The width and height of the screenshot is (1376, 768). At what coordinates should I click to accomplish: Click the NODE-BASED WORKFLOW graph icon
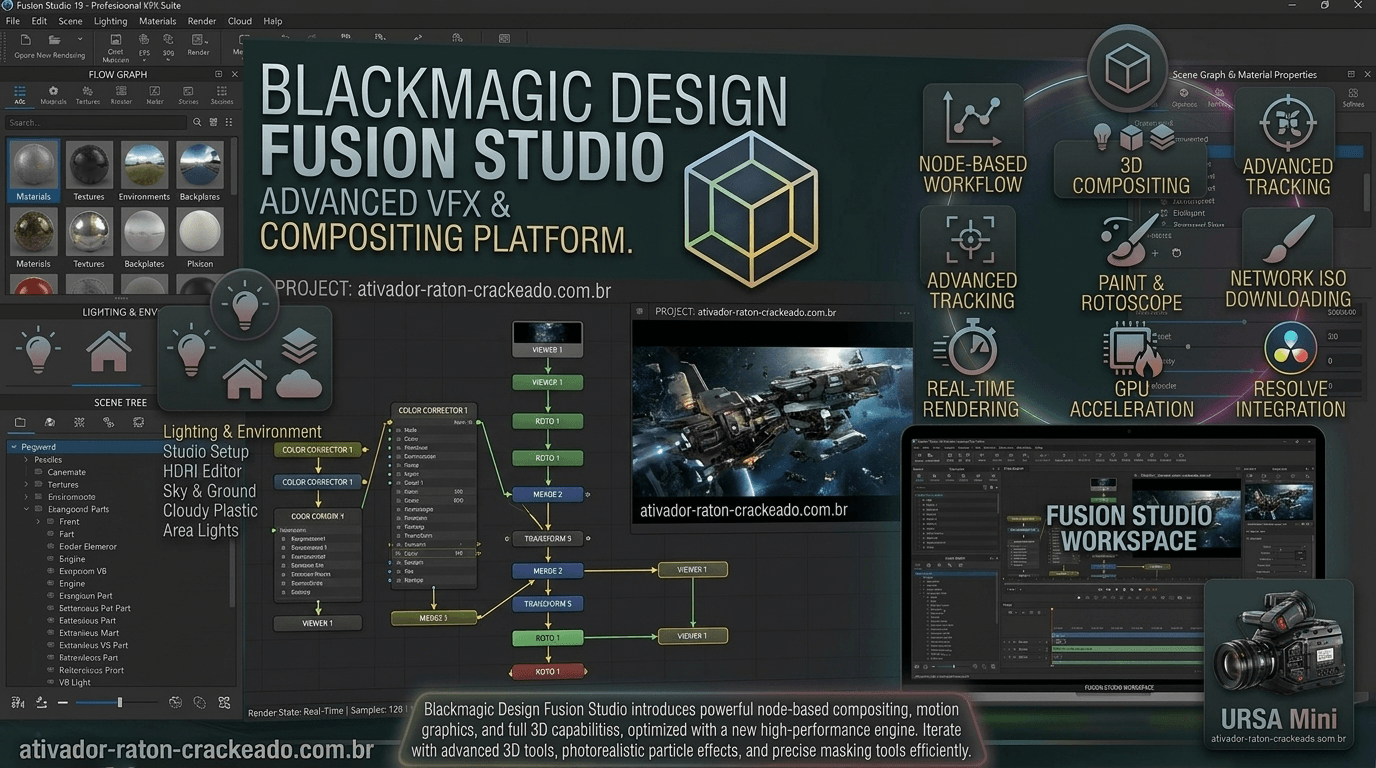click(x=971, y=120)
